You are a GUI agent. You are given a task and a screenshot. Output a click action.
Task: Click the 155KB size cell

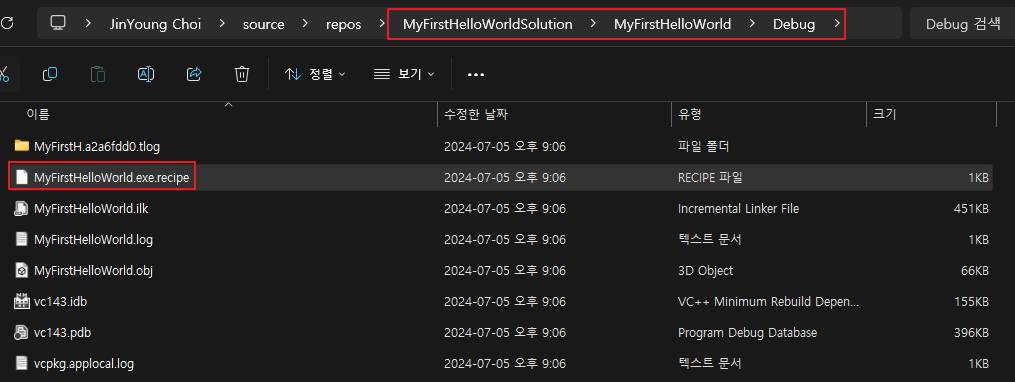[972, 301]
